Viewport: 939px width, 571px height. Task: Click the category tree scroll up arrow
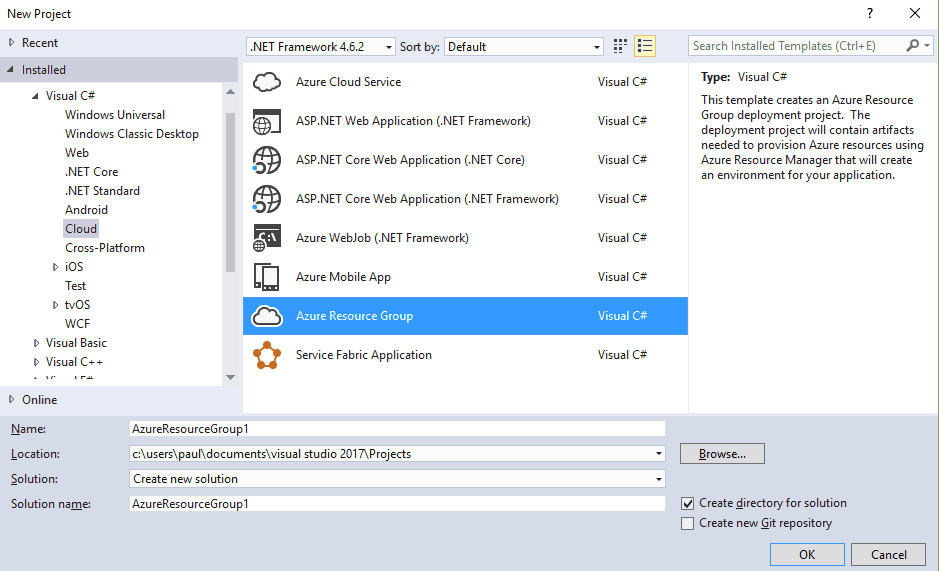231,92
